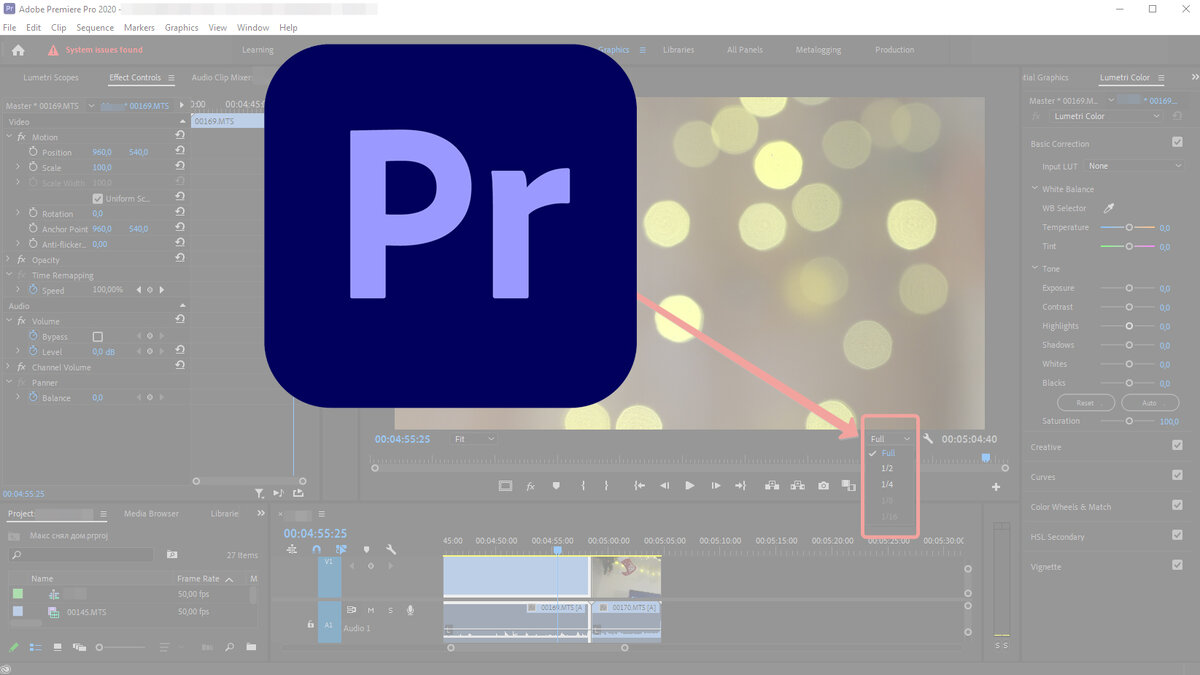Toggle the Curves section checkbox
The image size is (1200, 675).
click(x=1177, y=476)
